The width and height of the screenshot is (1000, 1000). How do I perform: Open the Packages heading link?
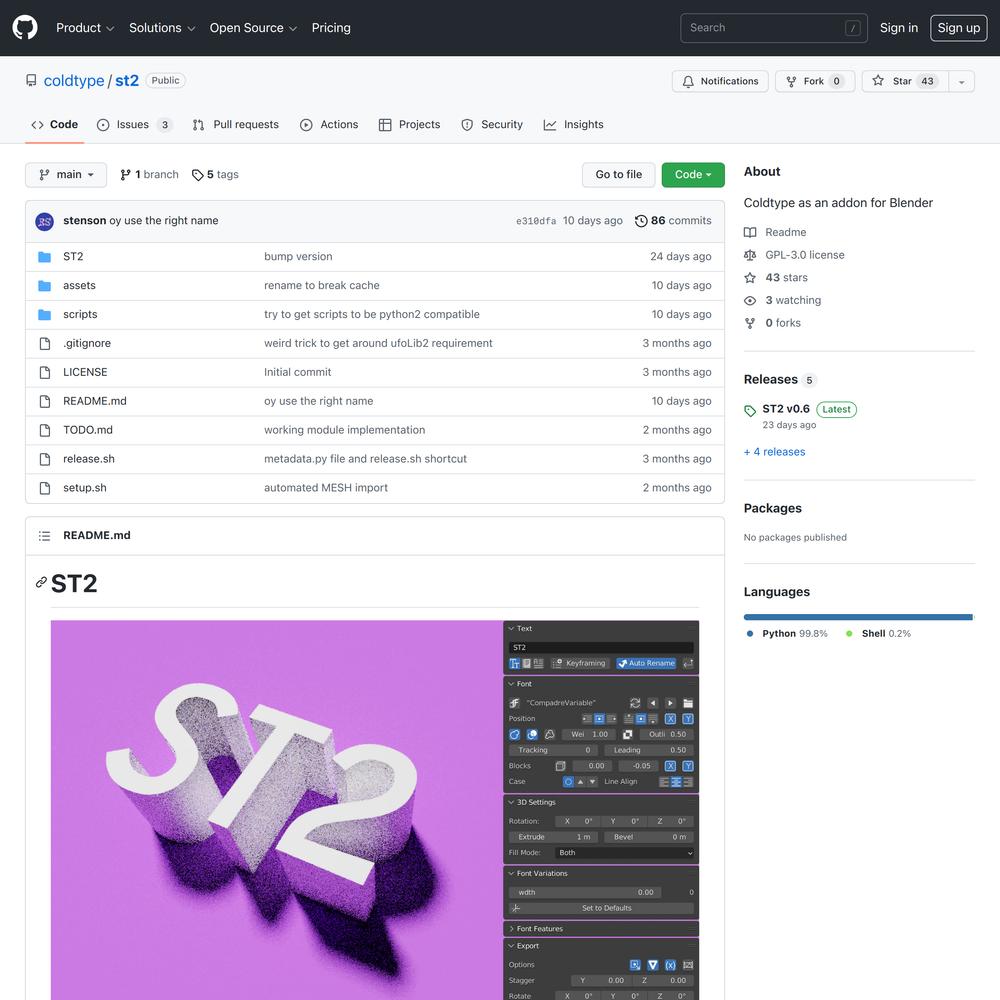pos(772,508)
